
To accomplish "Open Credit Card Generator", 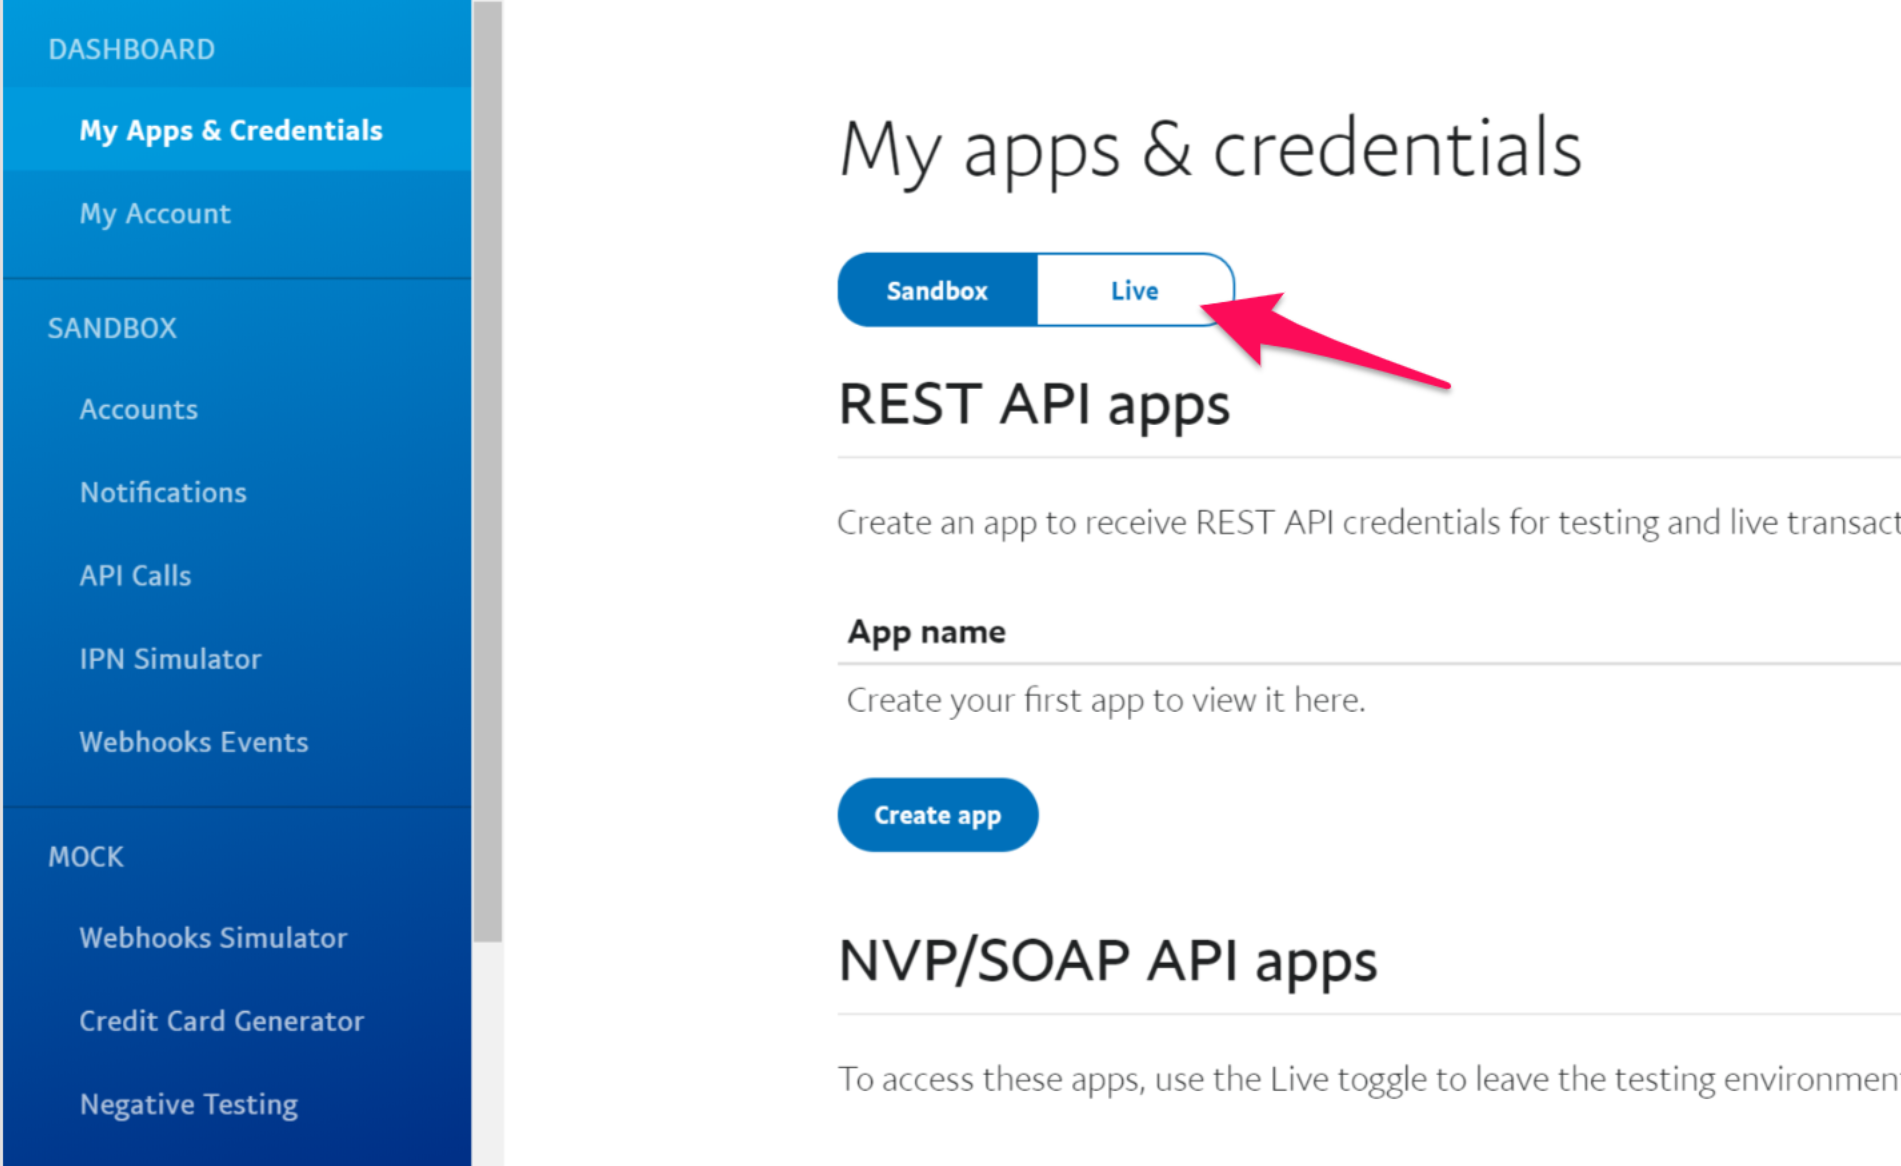I will point(222,1021).
